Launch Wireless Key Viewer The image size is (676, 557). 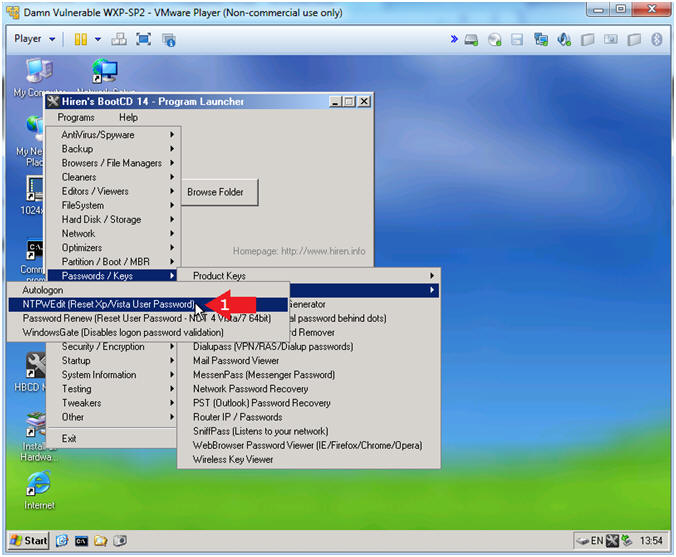(309, 460)
